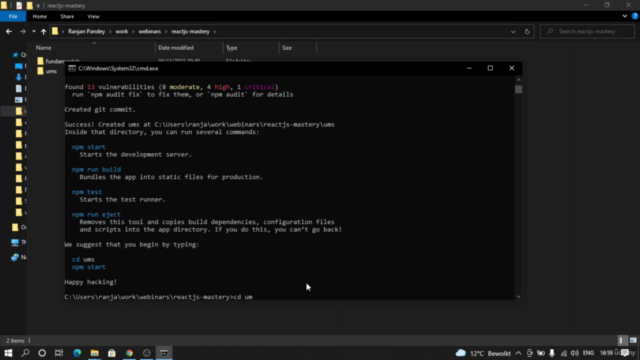The image size is (640, 360).
Task: Switch to File Explorer on taskbar
Action: 95,353
